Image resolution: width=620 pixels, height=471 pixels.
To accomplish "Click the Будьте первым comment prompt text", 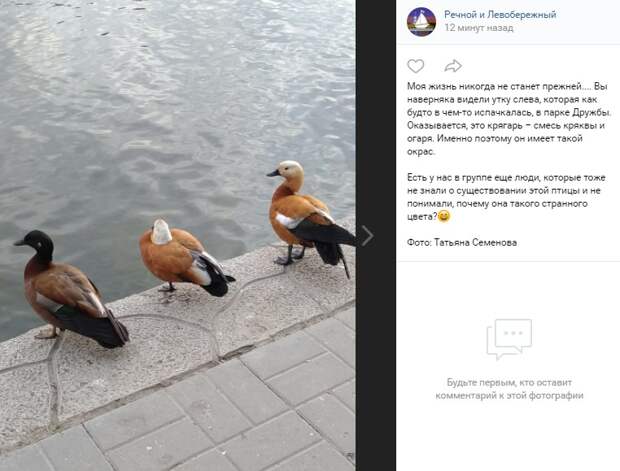I will [x=509, y=389].
